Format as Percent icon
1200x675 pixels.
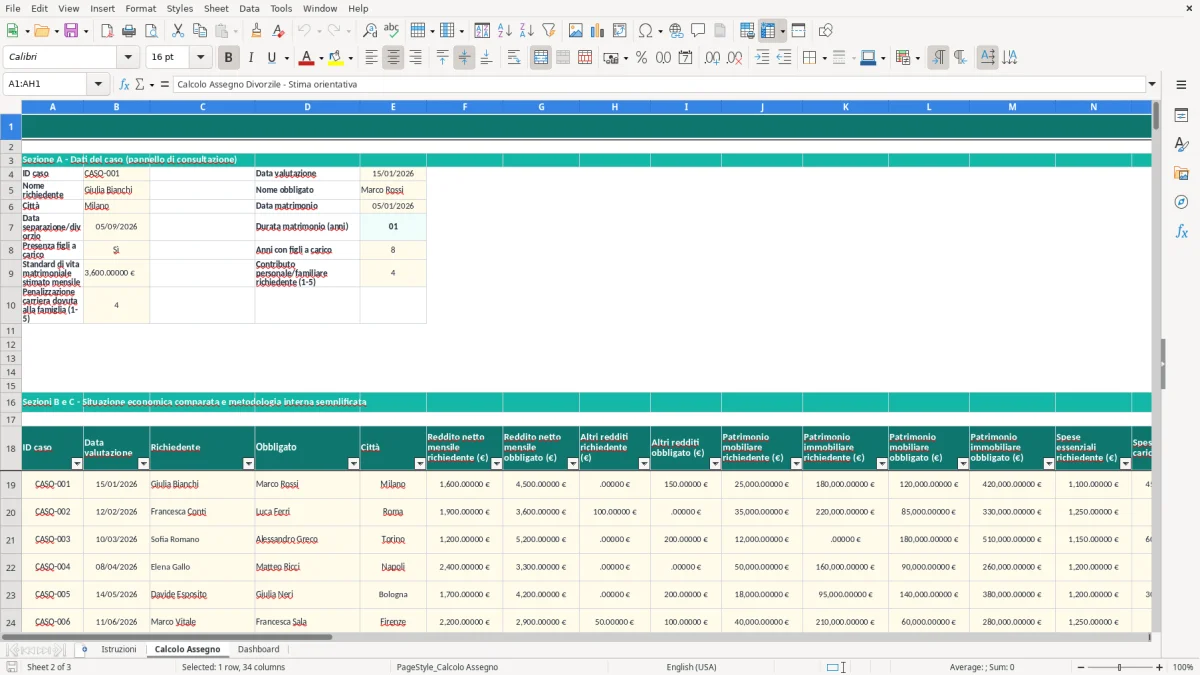(641, 58)
